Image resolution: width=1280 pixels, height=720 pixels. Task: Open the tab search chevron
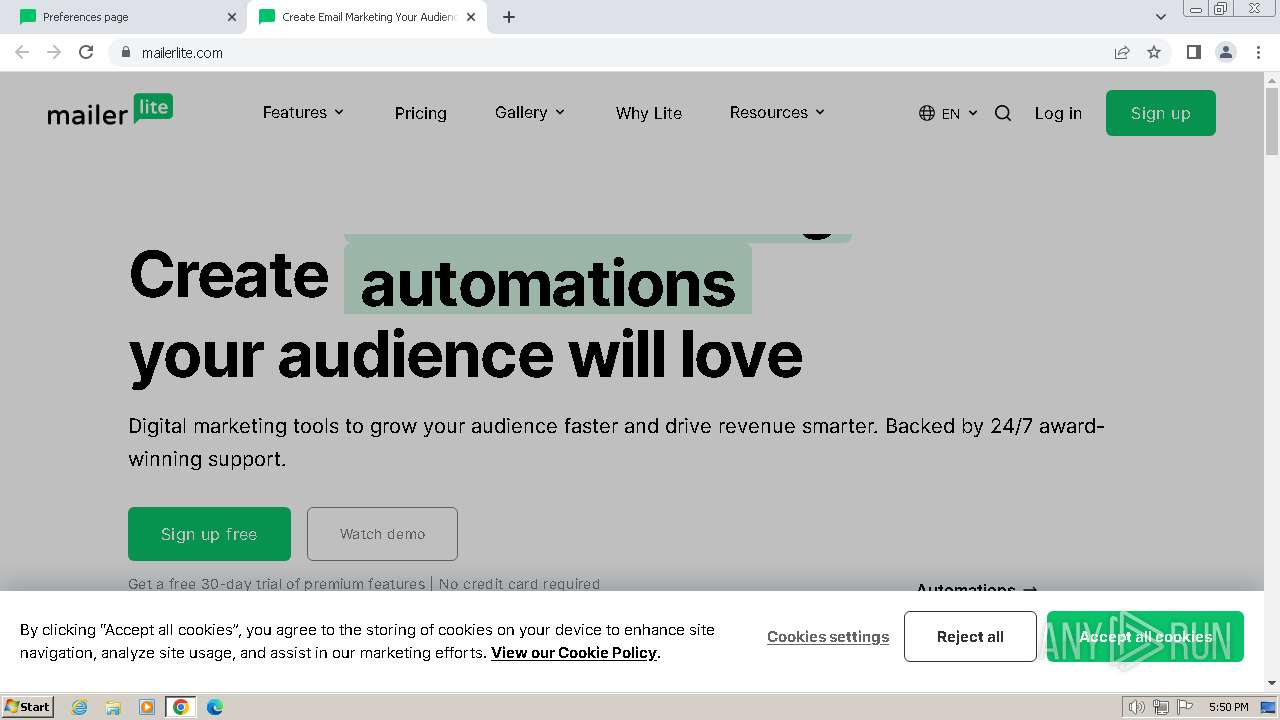click(1160, 17)
